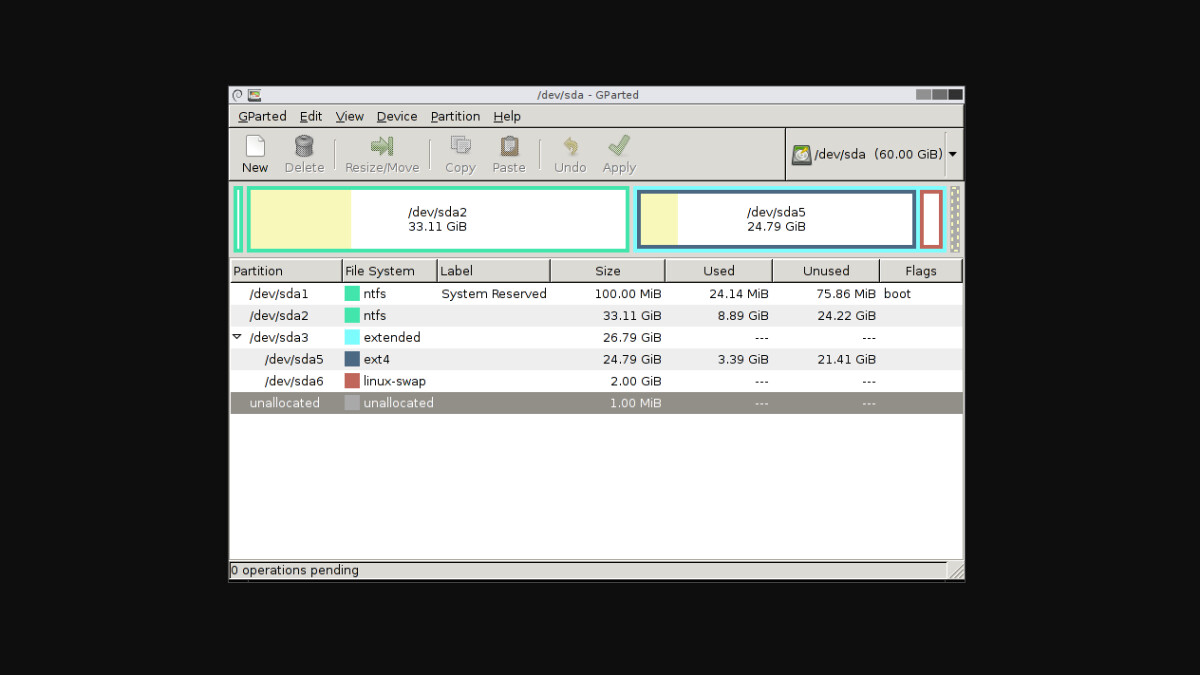
Task: Click the hard disk icon in device selector
Action: 802,155
